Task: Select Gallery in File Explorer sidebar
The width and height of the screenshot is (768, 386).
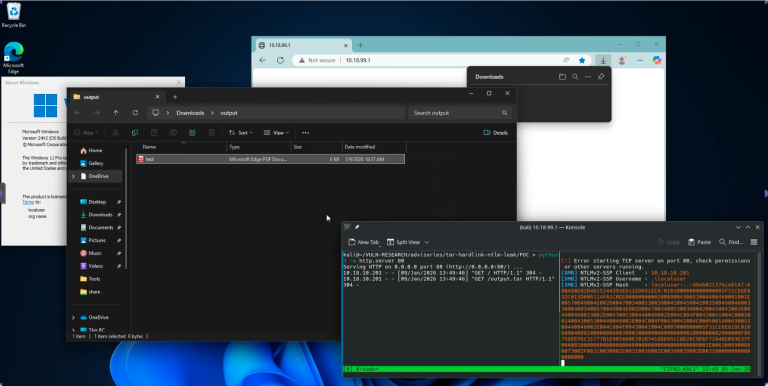Action: [x=96, y=163]
